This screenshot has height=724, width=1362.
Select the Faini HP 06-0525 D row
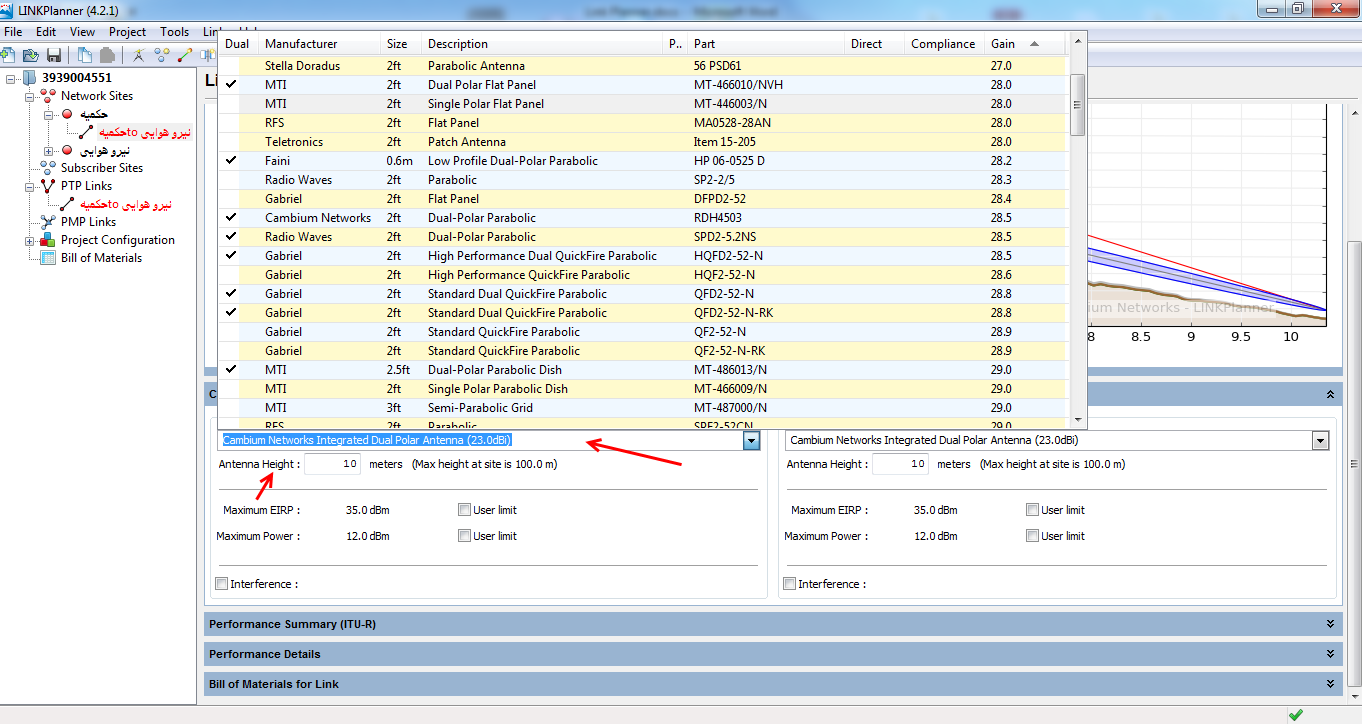(x=644, y=161)
